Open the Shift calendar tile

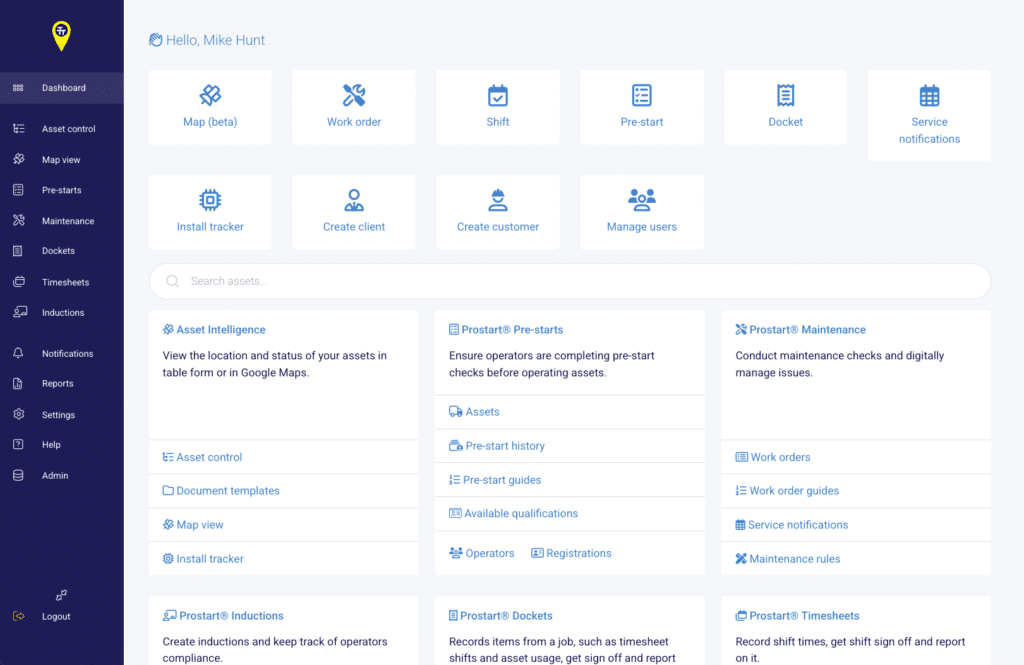(x=498, y=107)
